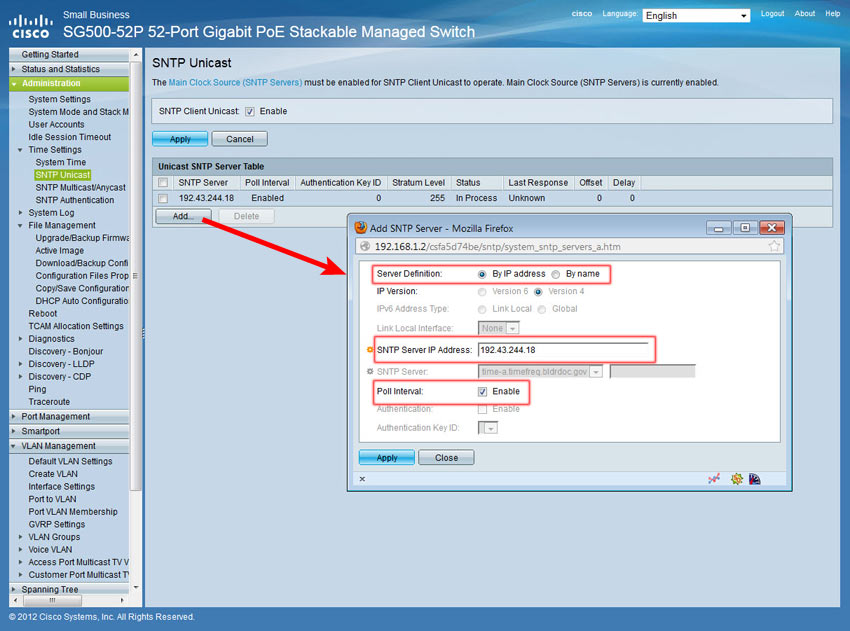Click Close in the Add SNTP Server dialog

click(x=446, y=458)
